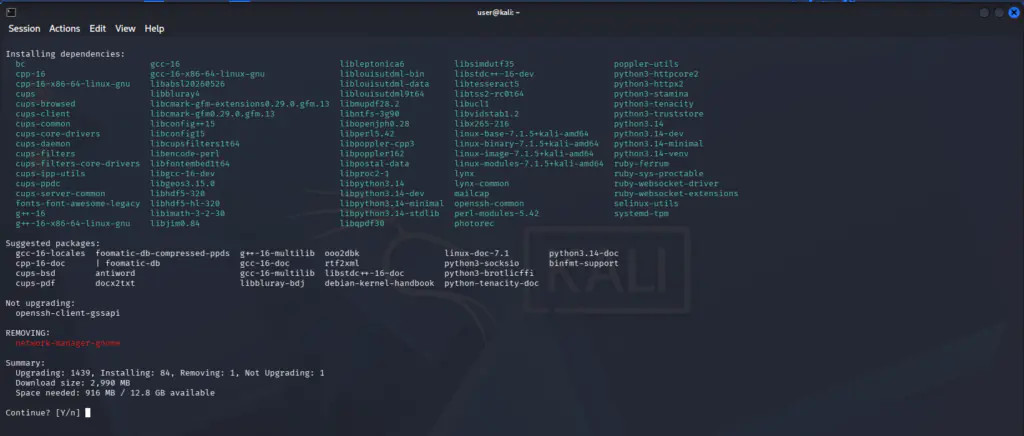This screenshot has height=436, width=1024.
Task: Click the libx265-216 package name
Action: pos(481,124)
